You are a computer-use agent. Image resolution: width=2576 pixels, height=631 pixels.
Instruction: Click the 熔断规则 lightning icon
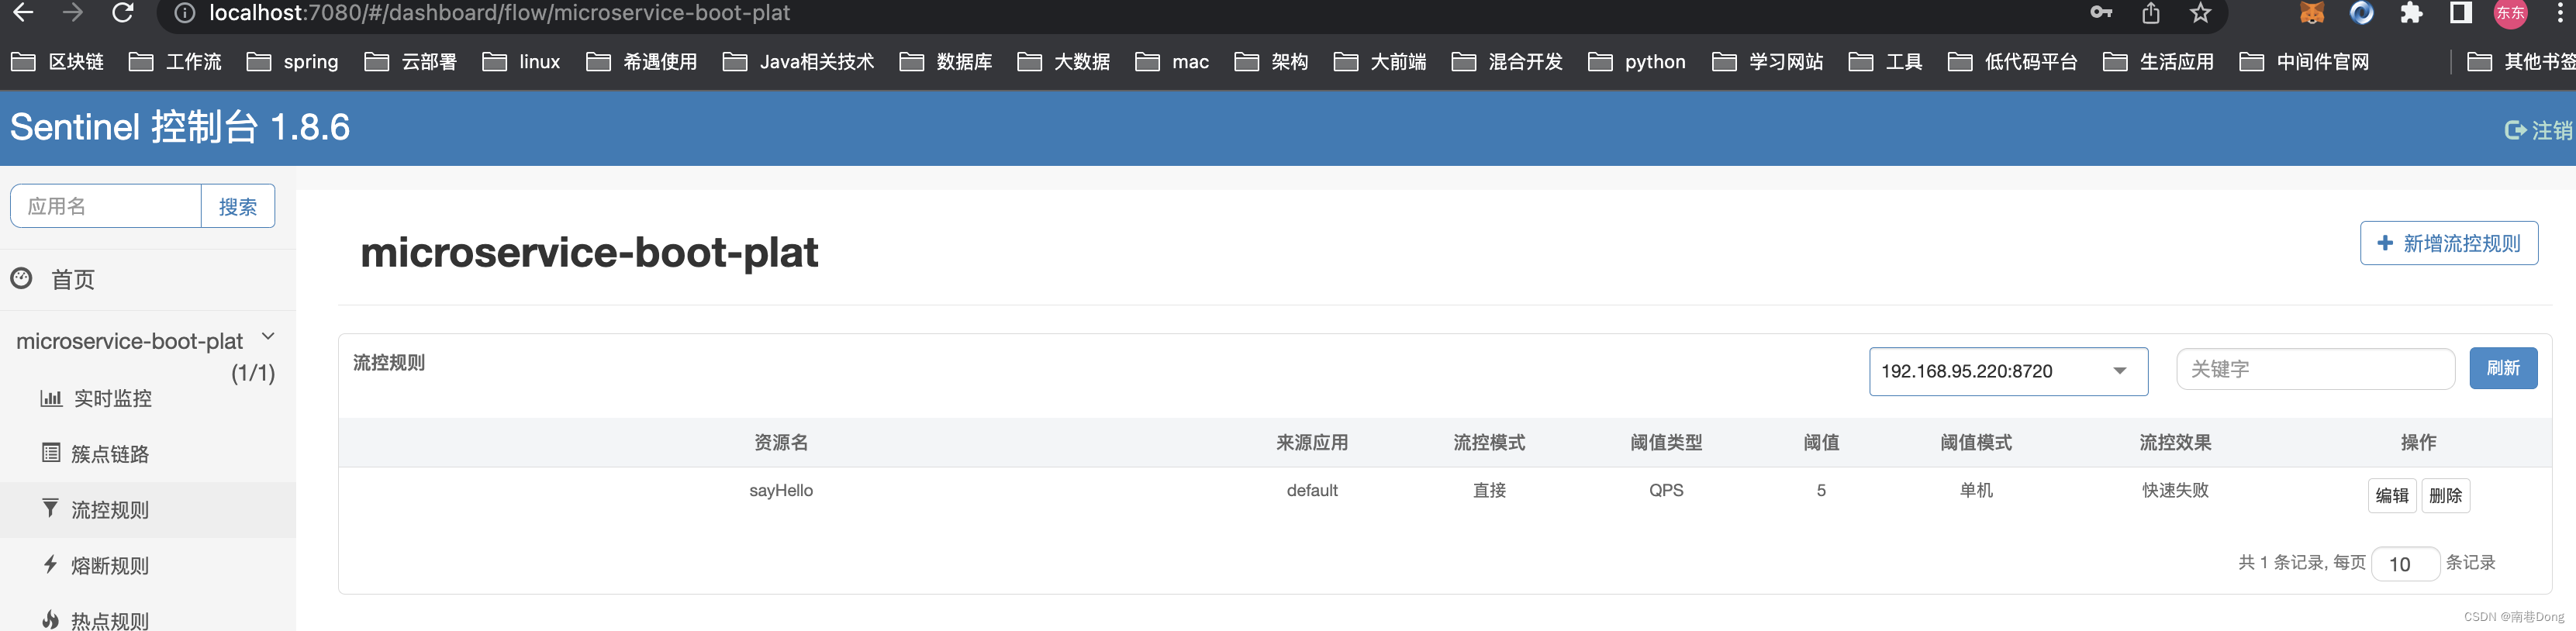(x=50, y=564)
